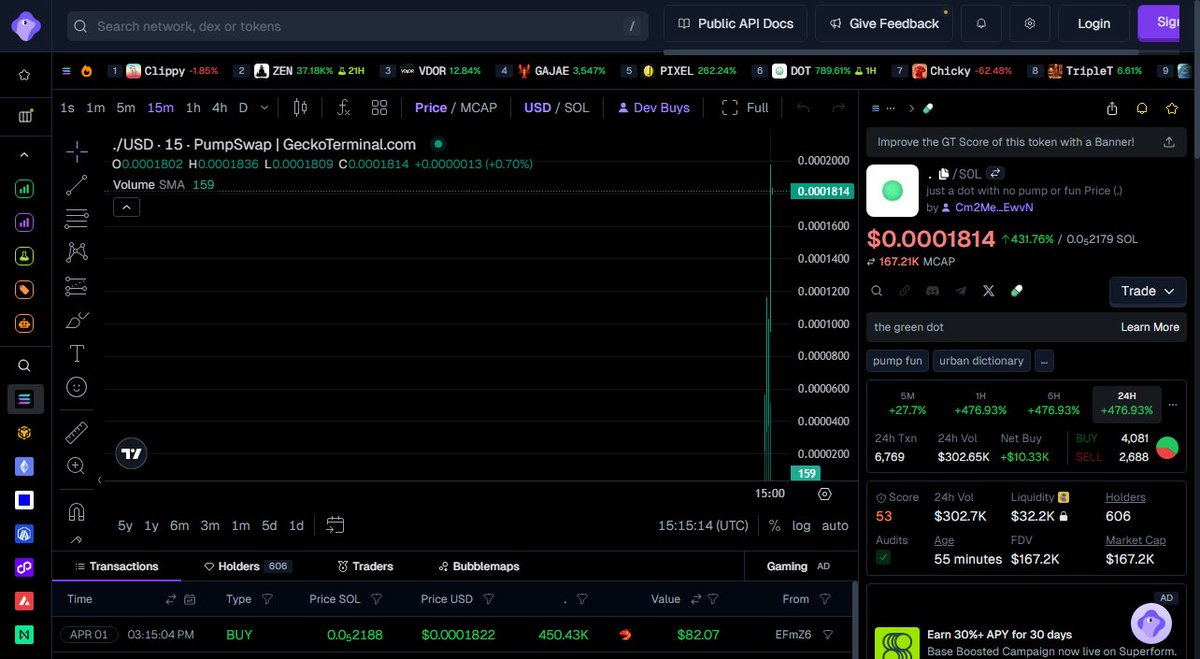The width and height of the screenshot is (1200, 659).
Task: Expand the timeframe dropdown arrow after D
Action: point(264,107)
